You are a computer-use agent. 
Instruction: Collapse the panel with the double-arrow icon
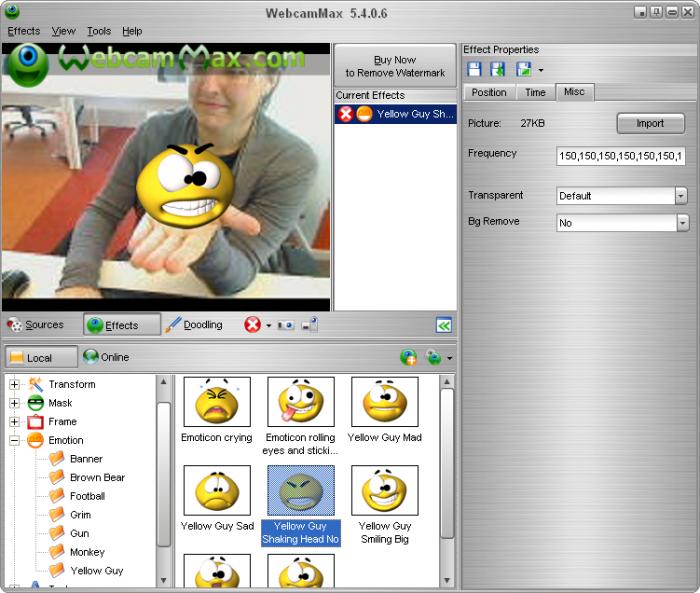coord(444,326)
